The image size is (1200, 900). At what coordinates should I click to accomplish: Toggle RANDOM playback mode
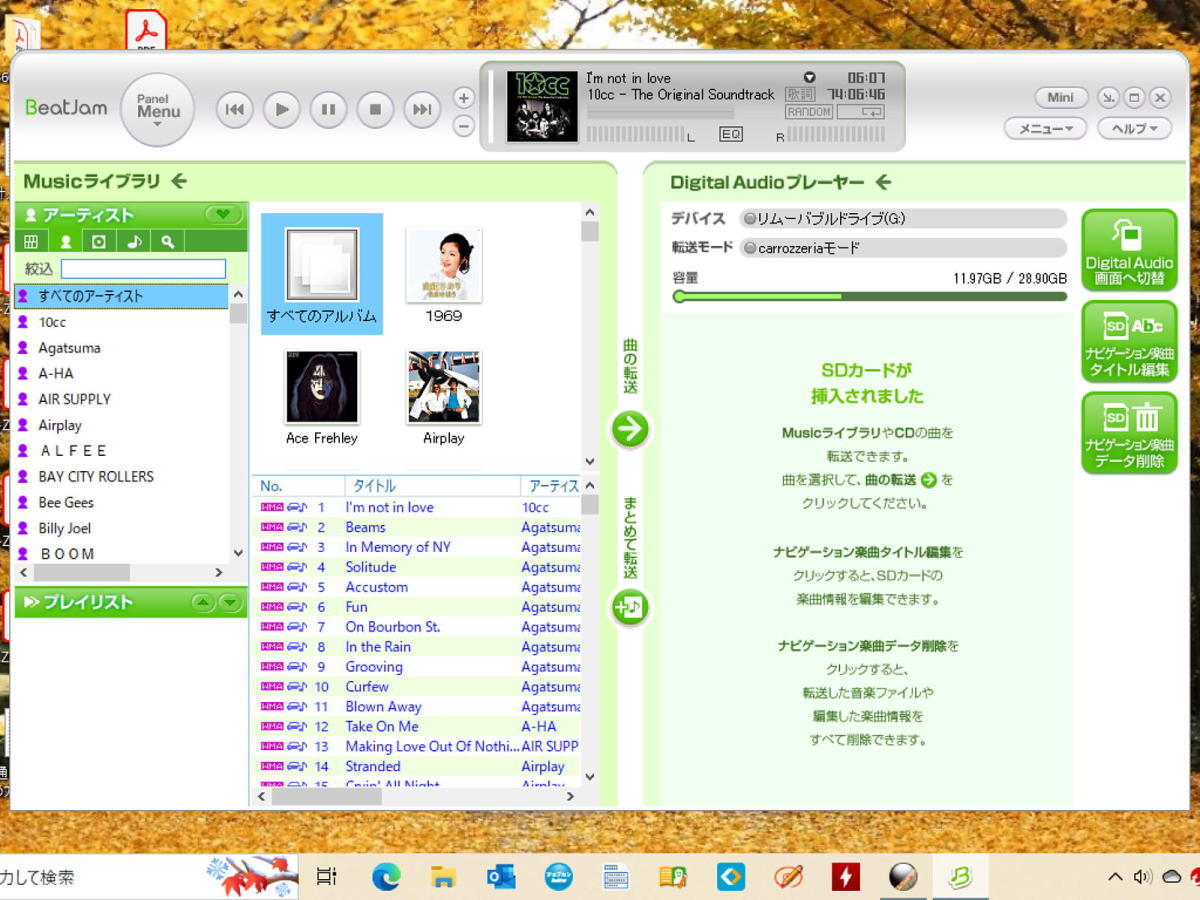click(x=808, y=112)
